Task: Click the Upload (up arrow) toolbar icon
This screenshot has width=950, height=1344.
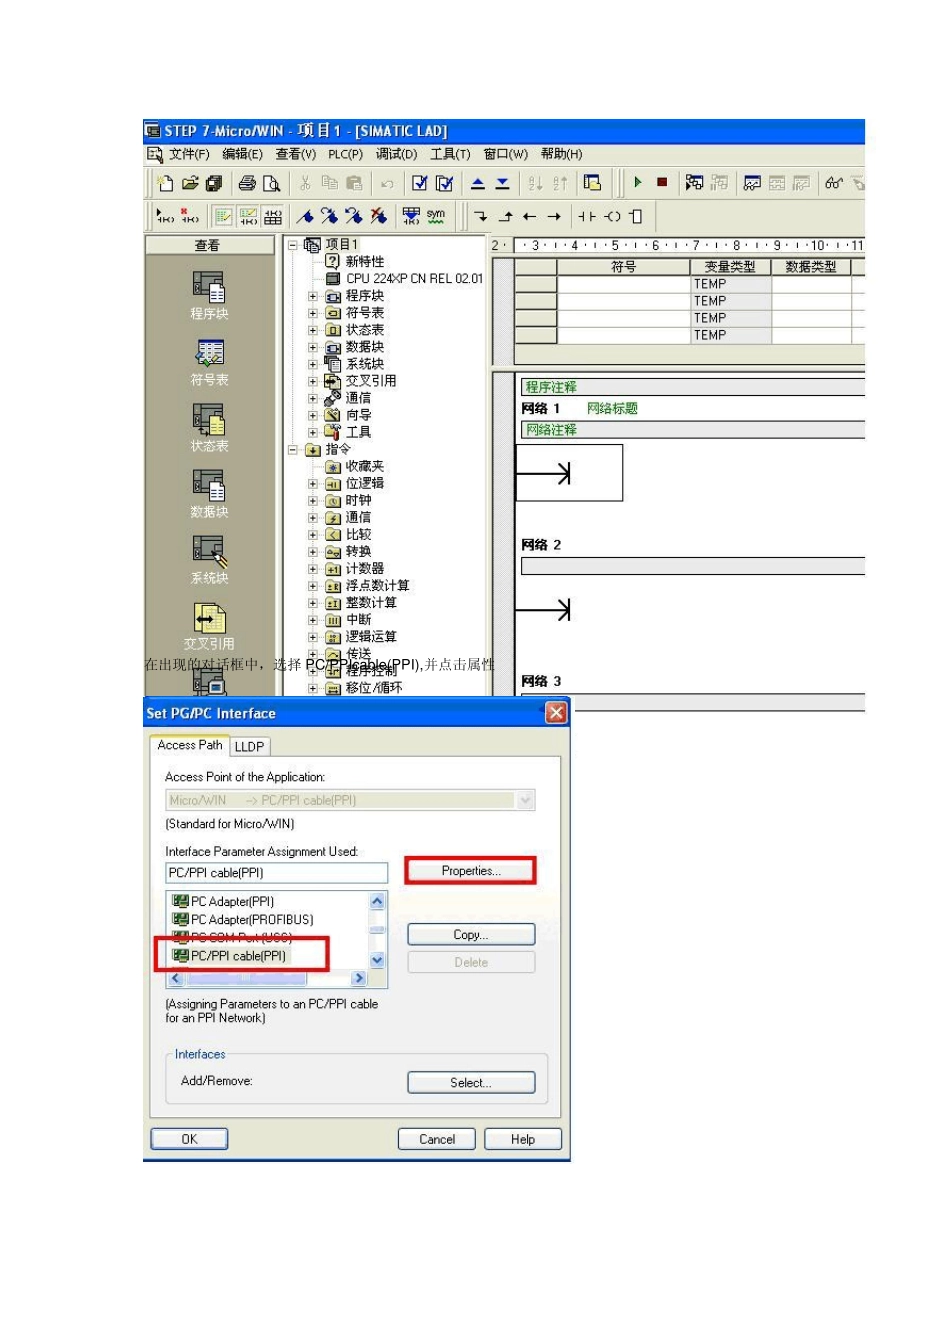Action: (x=478, y=183)
